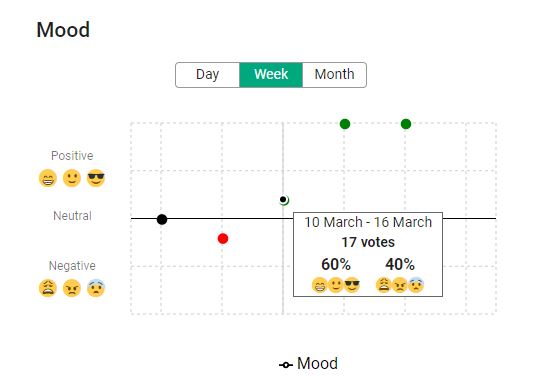Click the angry emoji inside the tooltip
The width and height of the screenshot is (543, 381).
tap(400, 285)
